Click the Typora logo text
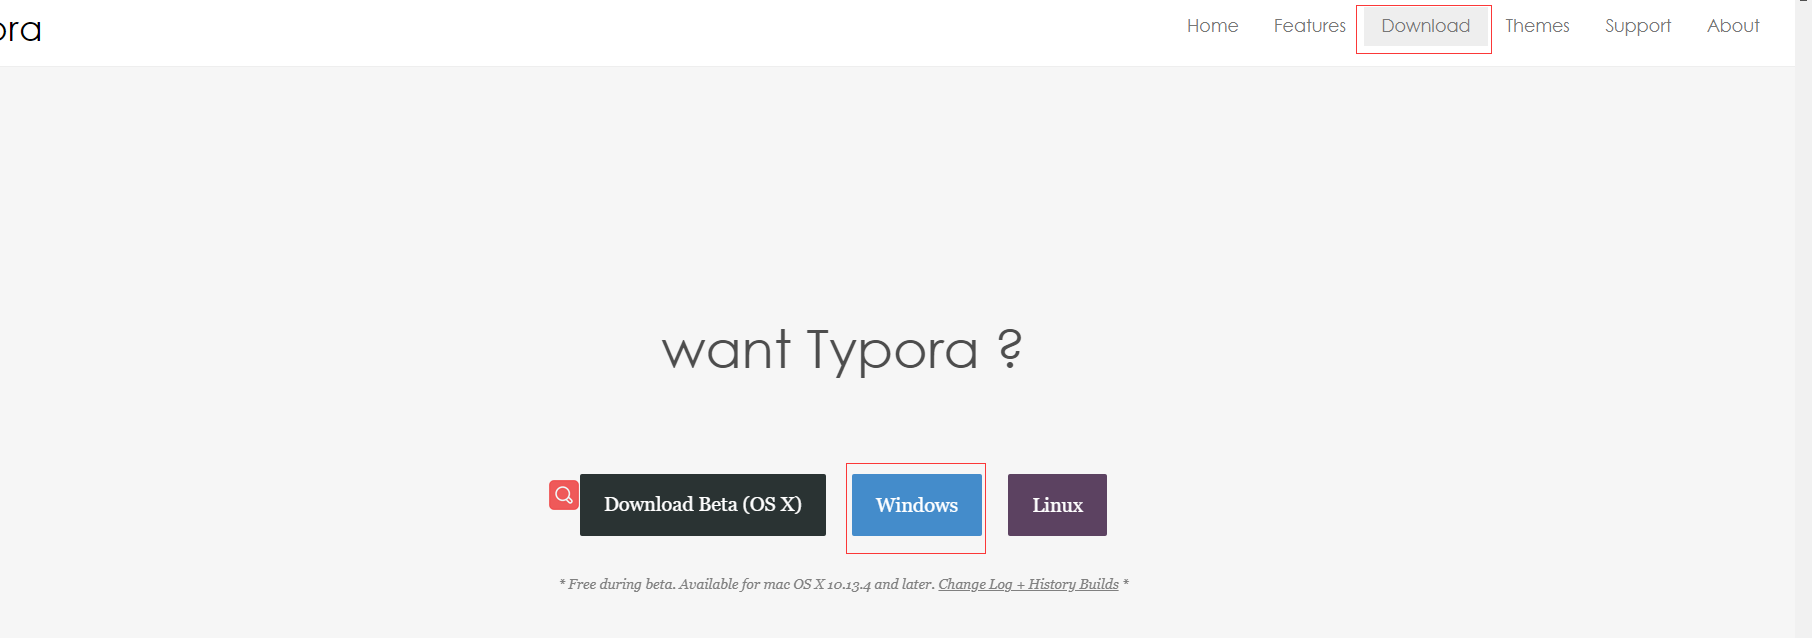This screenshot has width=1812, height=638. coord(20,30)
